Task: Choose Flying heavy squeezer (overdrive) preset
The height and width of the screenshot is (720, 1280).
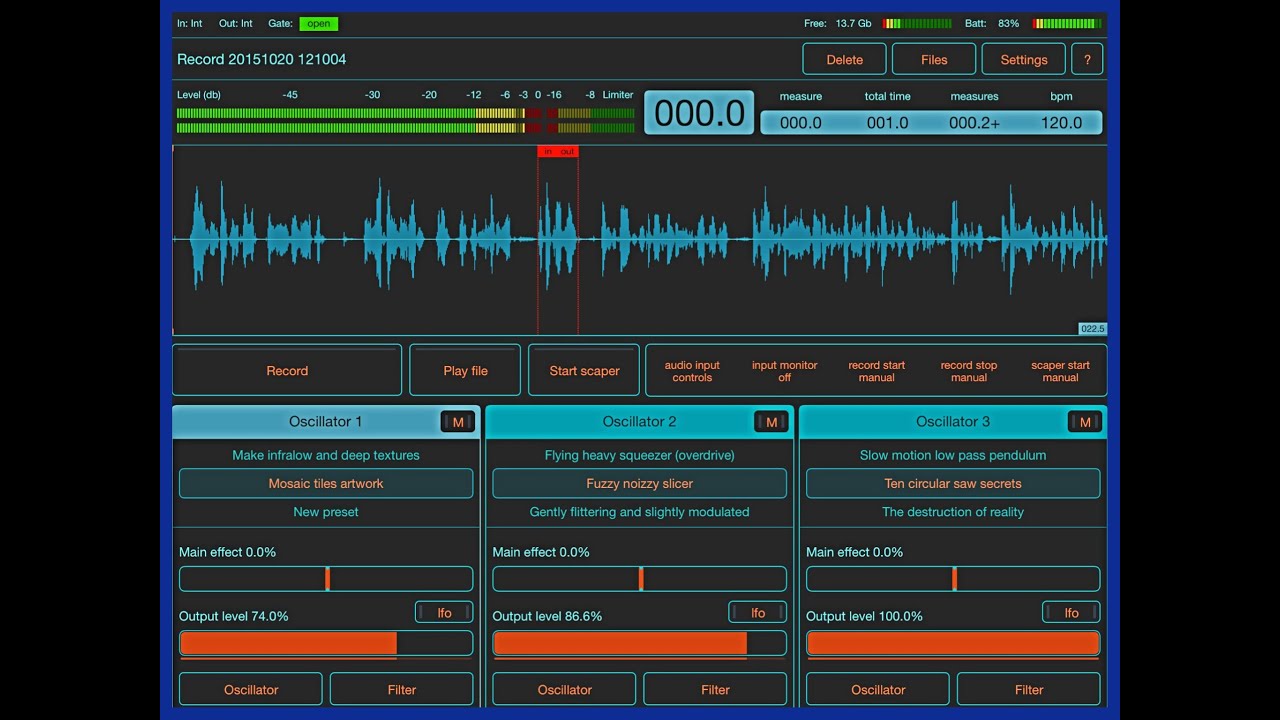Action: pyautogui.click(x=640, y=455)
